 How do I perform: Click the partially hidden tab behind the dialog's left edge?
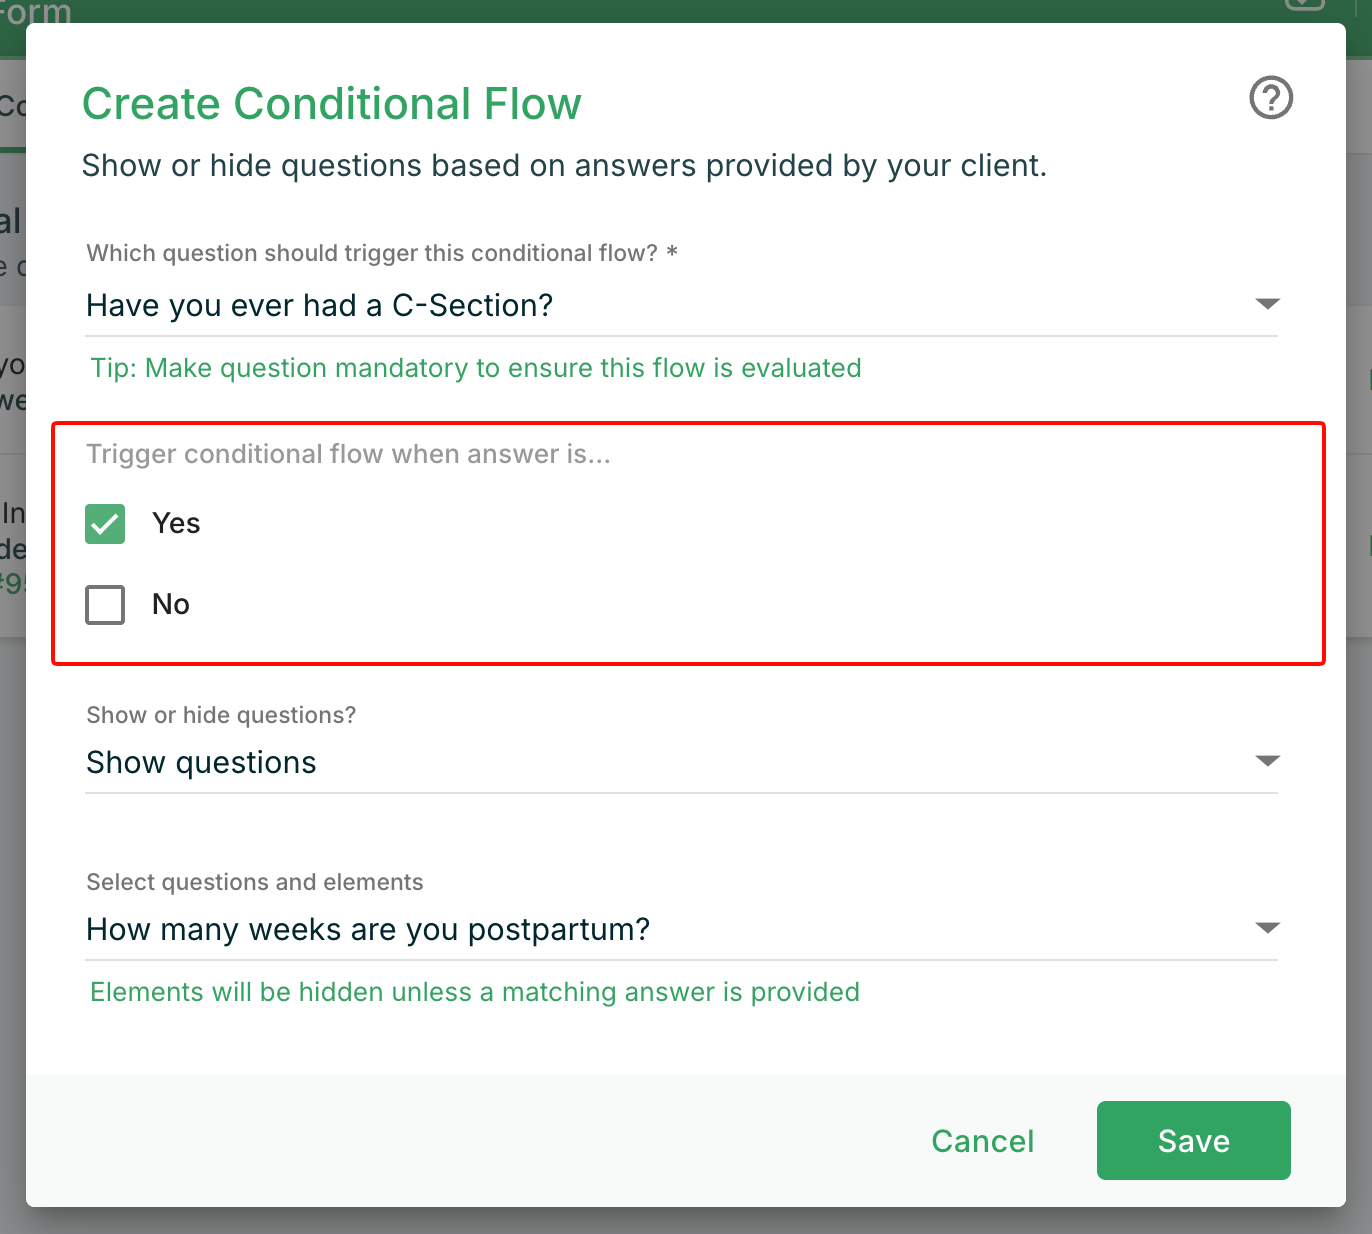pos(12,106)
